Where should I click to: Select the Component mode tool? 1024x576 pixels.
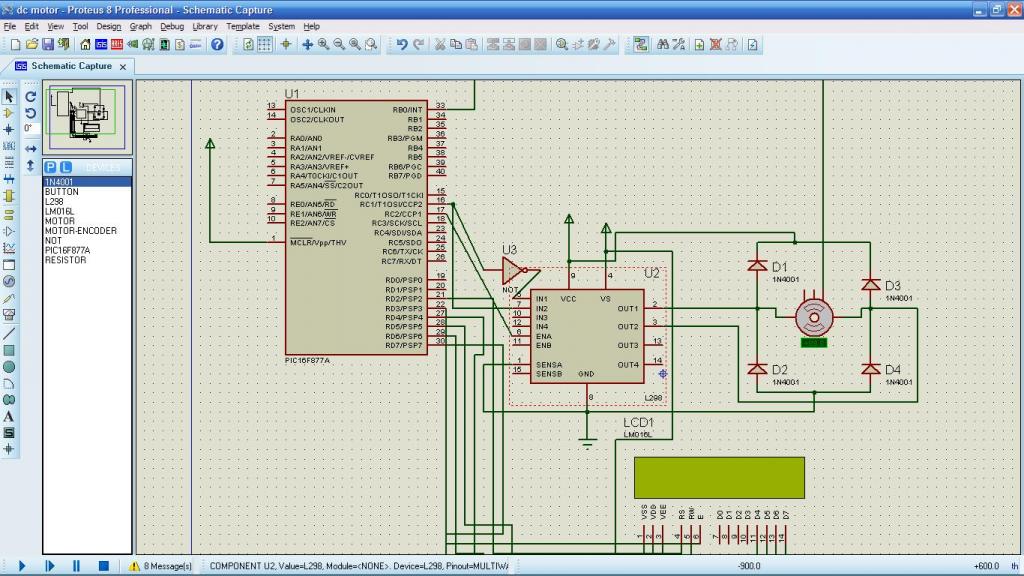coord(9,113)
